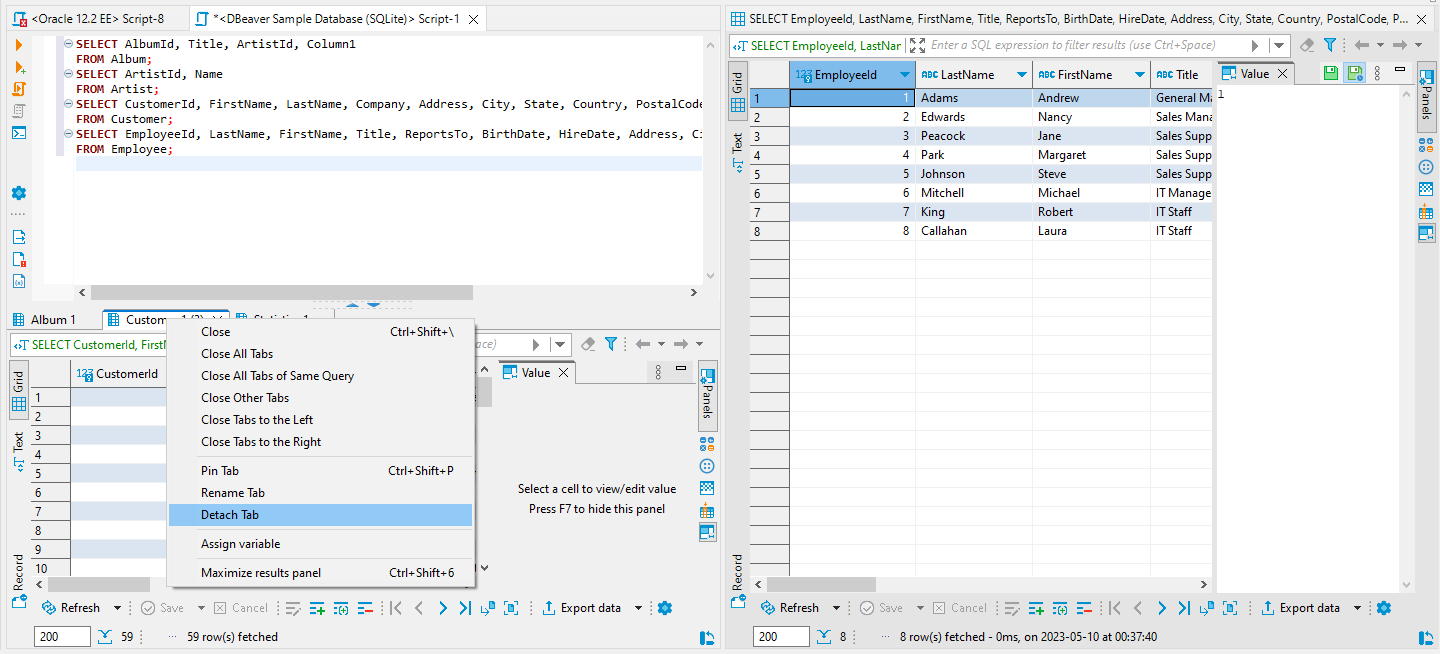The width and height of the screenshot is (1440, 654).
Task: Toggle auto-save highlighted disk icon in Value panel
Action: [1354, 73]
